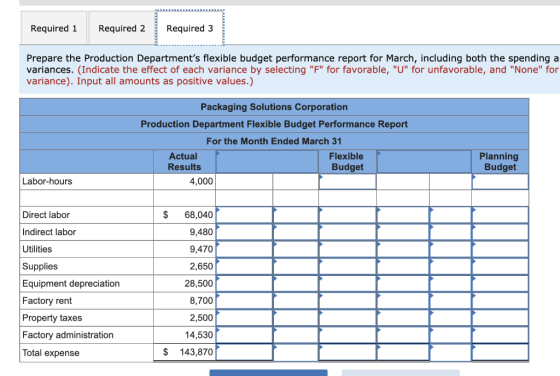Click the Factory administration row label
This screenshot has width=560, height=376.
(68, 335)
